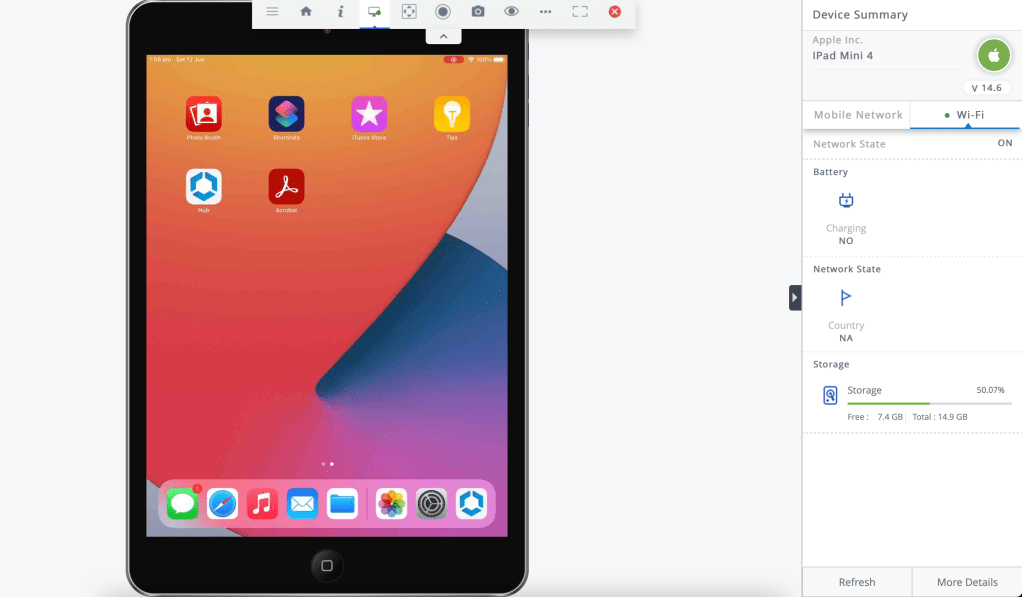
Task: Open the device info icon
Action: [340, 12]
